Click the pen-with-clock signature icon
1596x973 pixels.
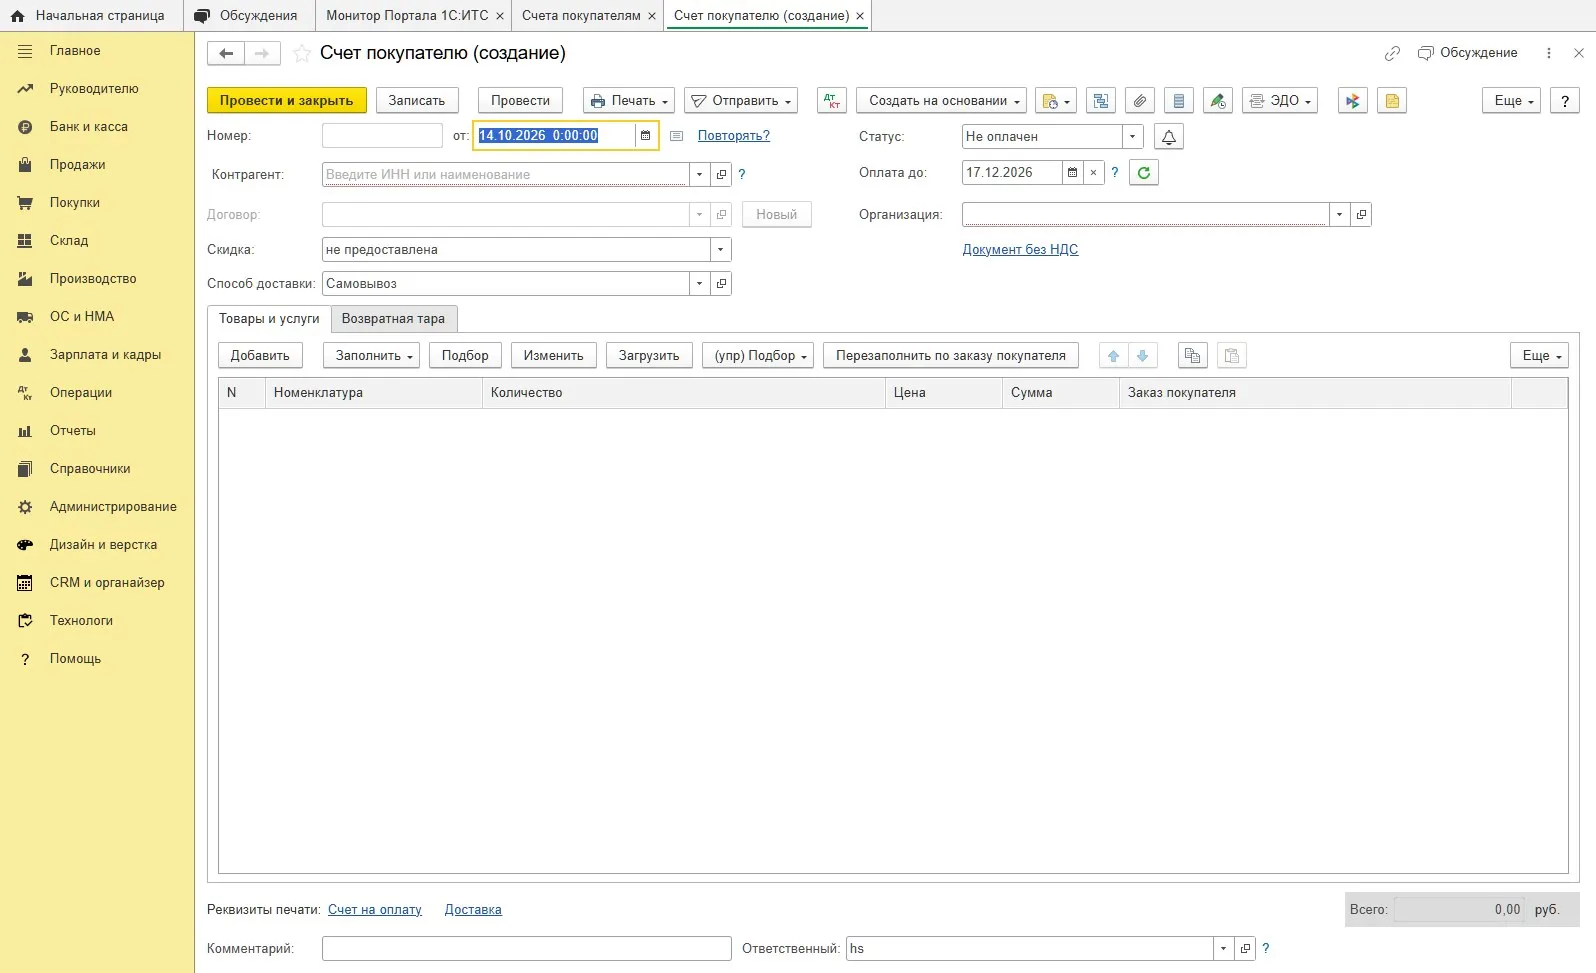pyautogui.click(x=1218, y=100)
